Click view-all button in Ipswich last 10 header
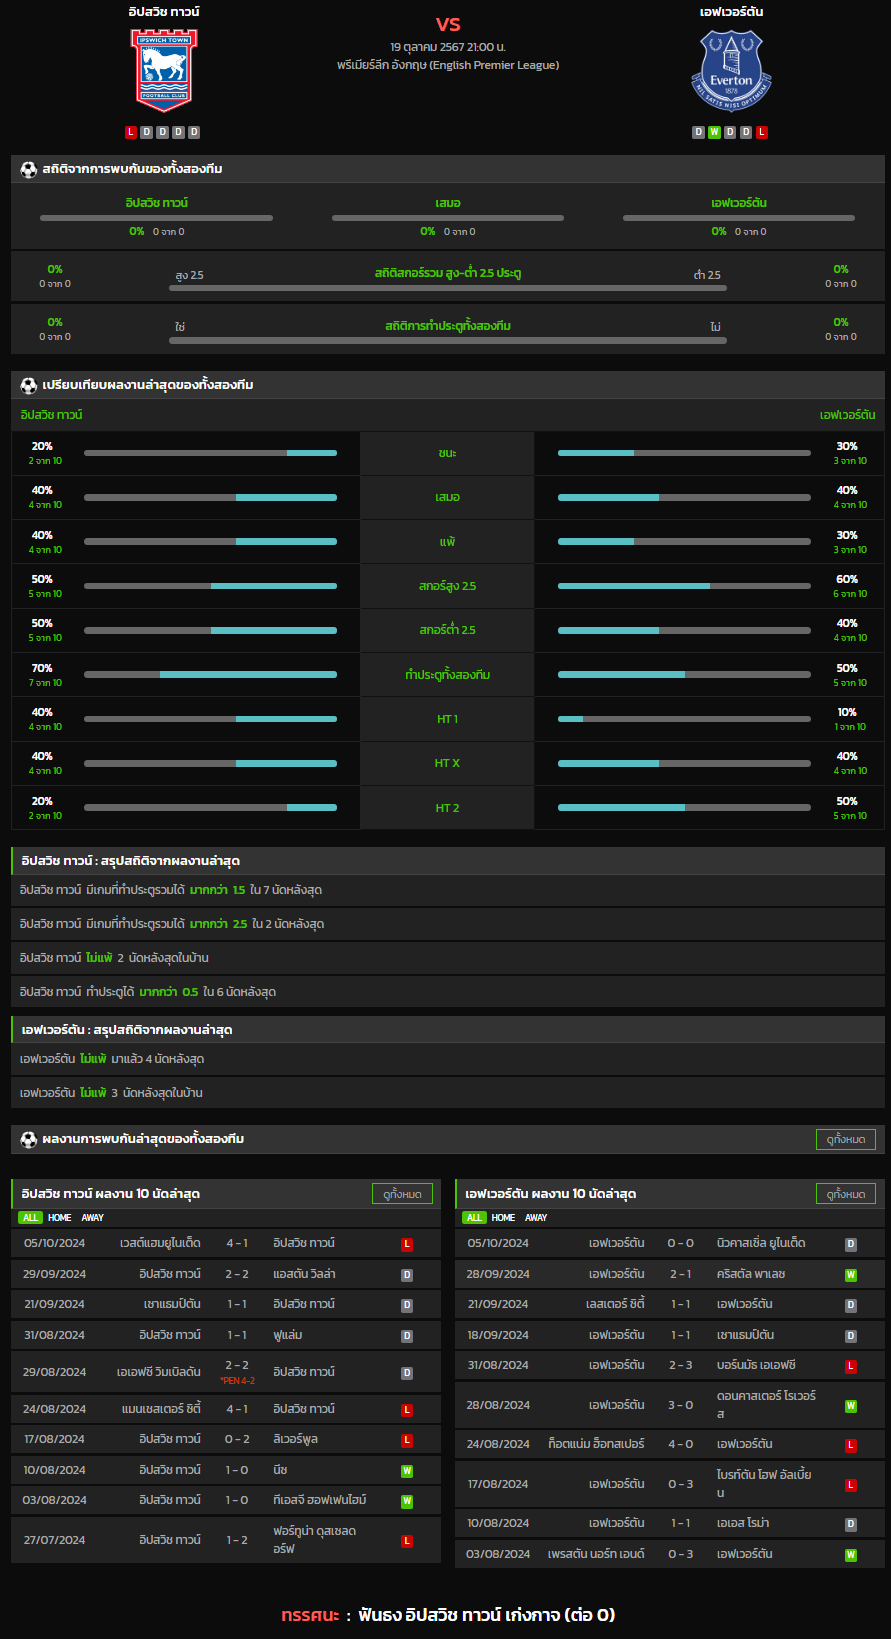Viewport: 891px width, 1639px height. tap(402, 1194)
